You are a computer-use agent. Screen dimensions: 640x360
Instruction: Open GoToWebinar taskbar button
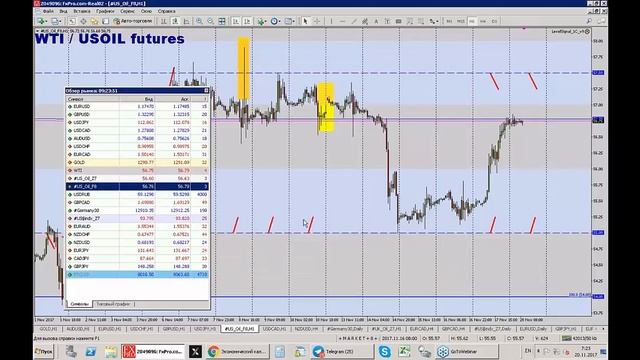tap(467, 351)
